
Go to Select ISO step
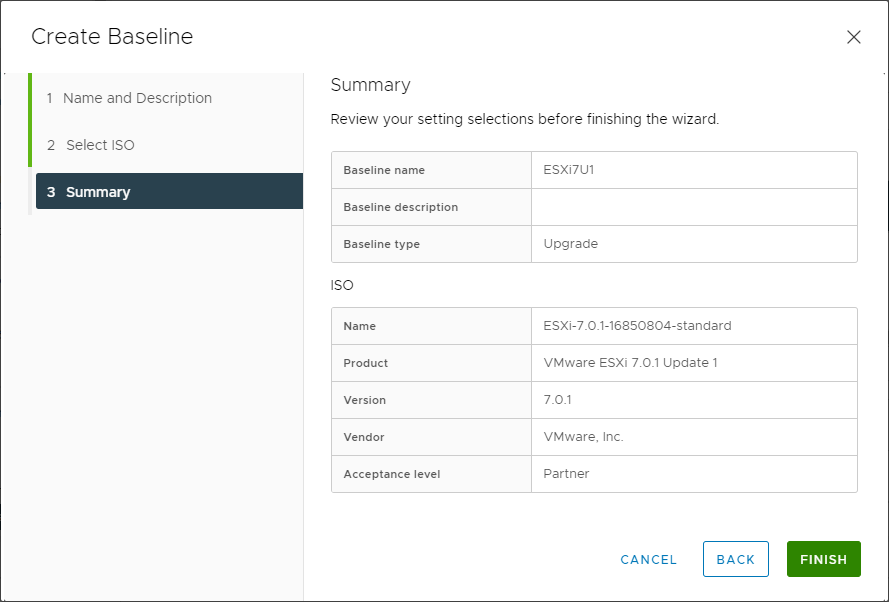(91, 145)
